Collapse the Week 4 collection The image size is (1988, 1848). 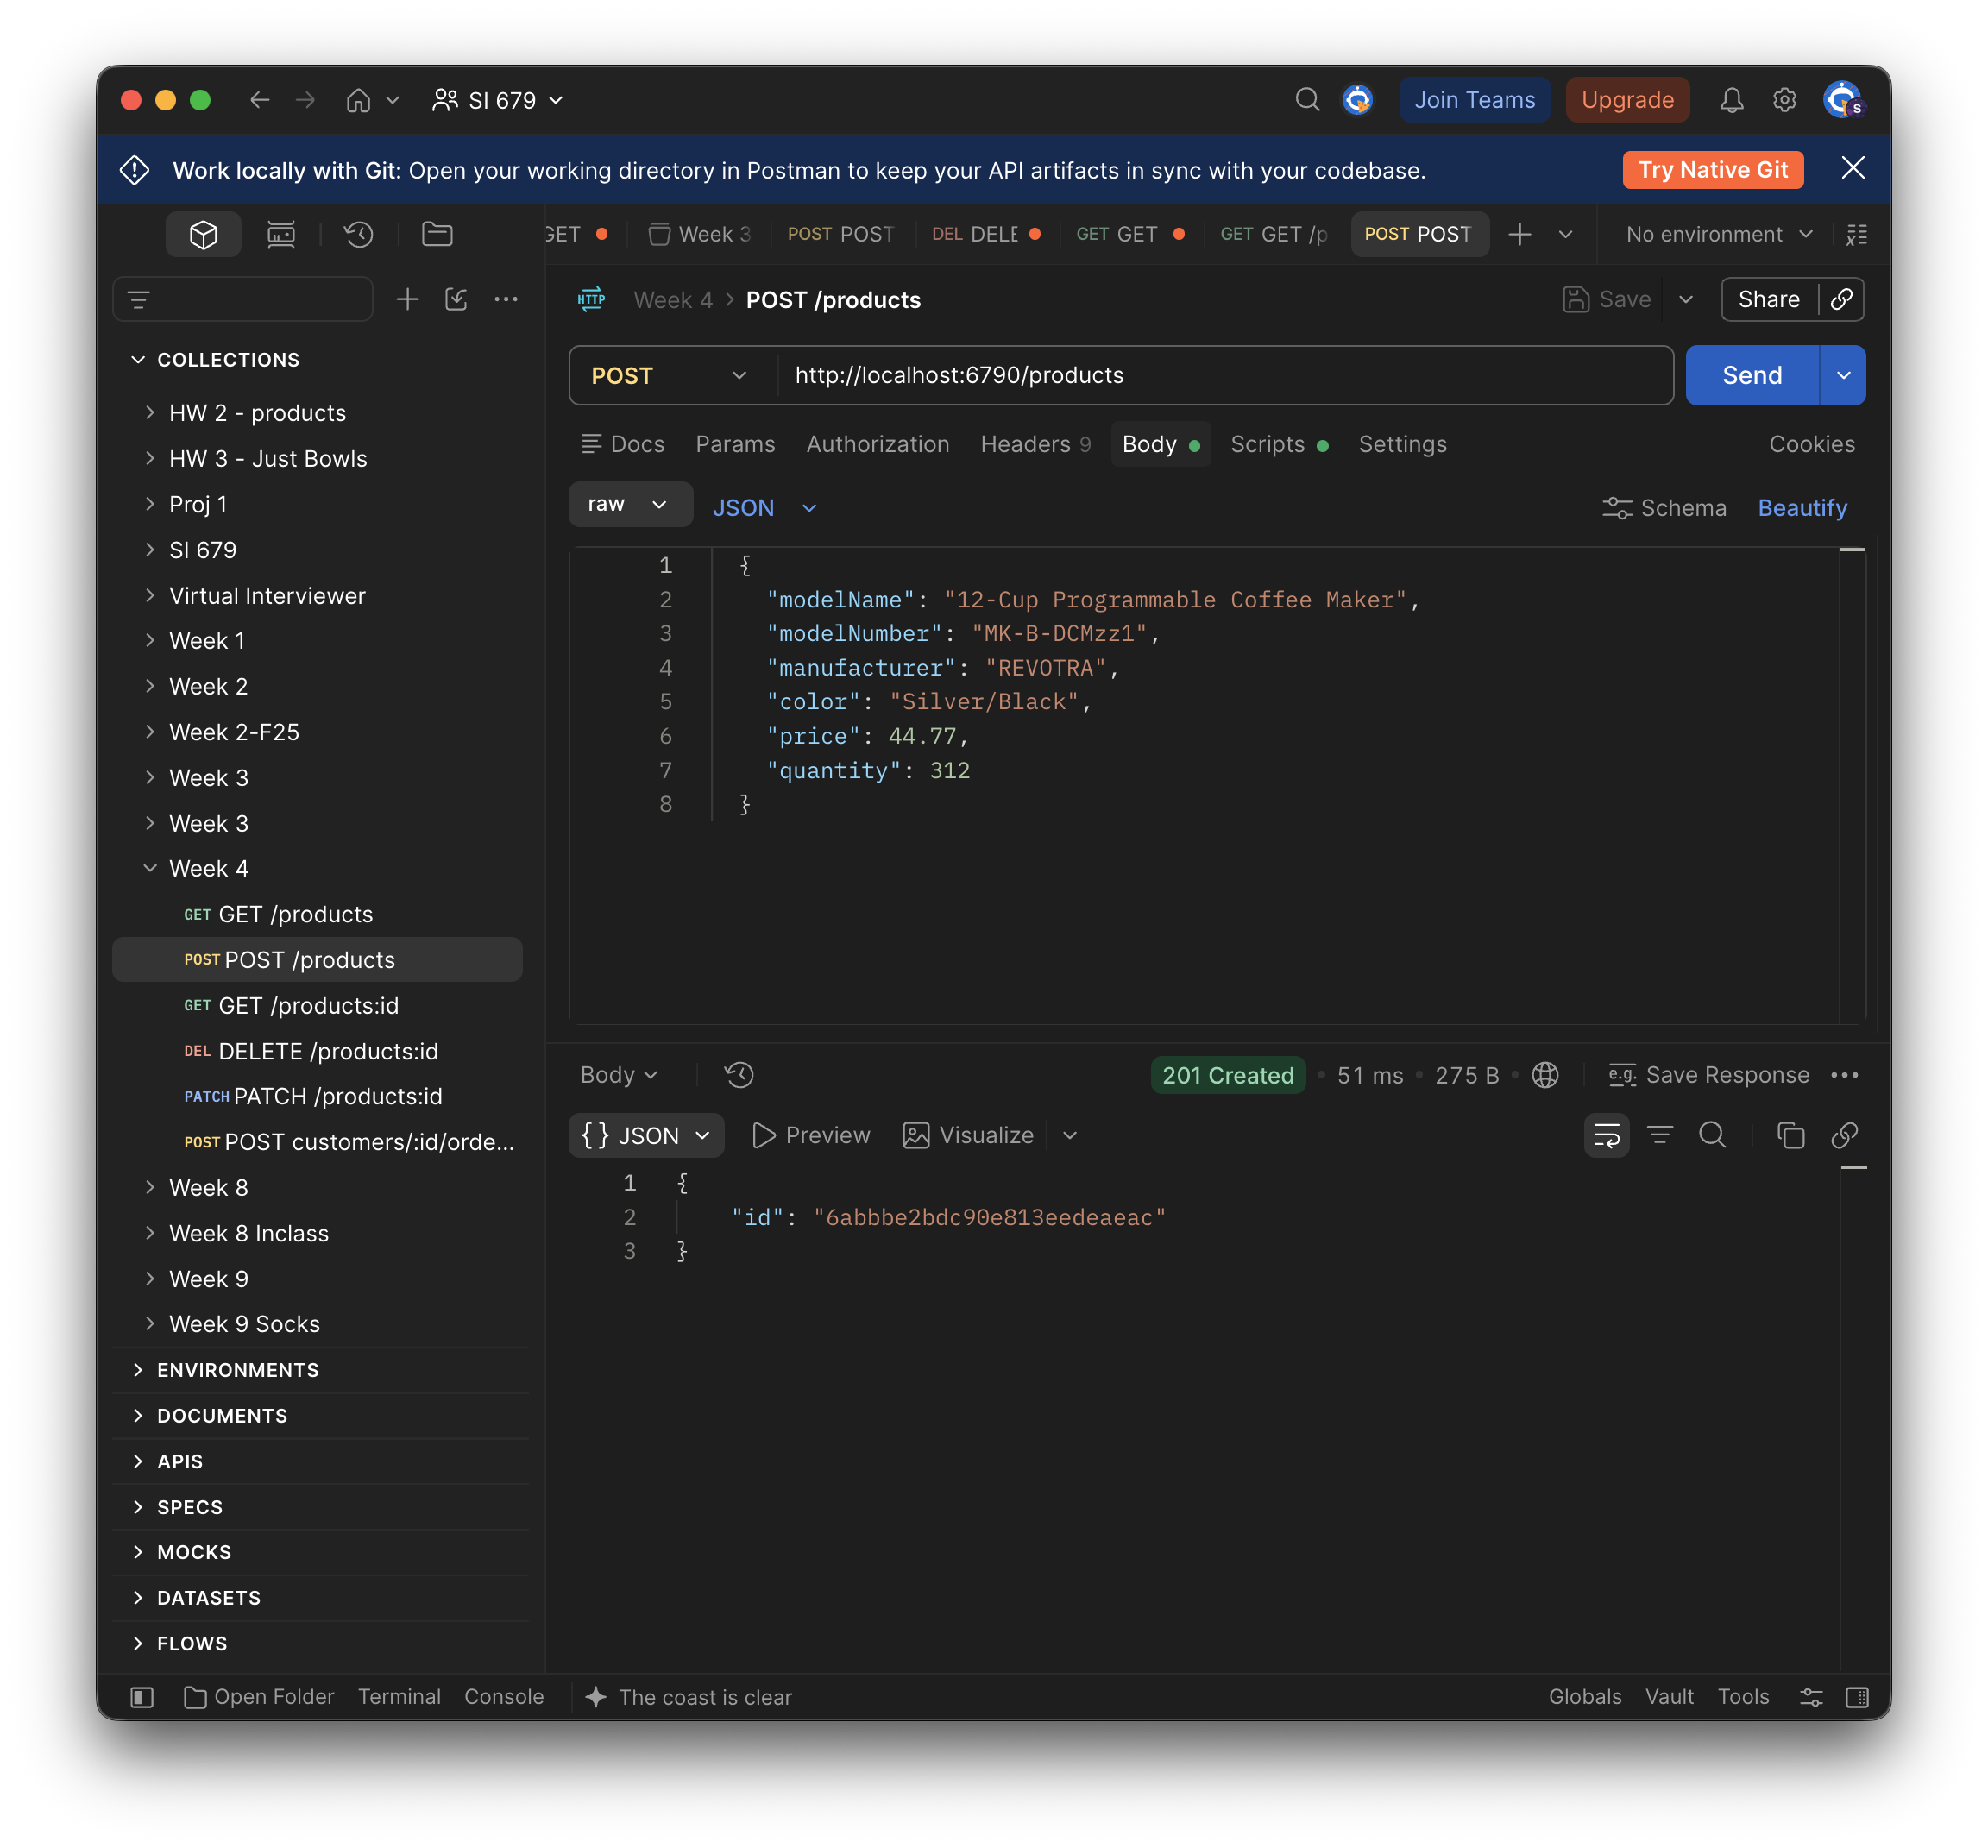click(x=150, y=868)
